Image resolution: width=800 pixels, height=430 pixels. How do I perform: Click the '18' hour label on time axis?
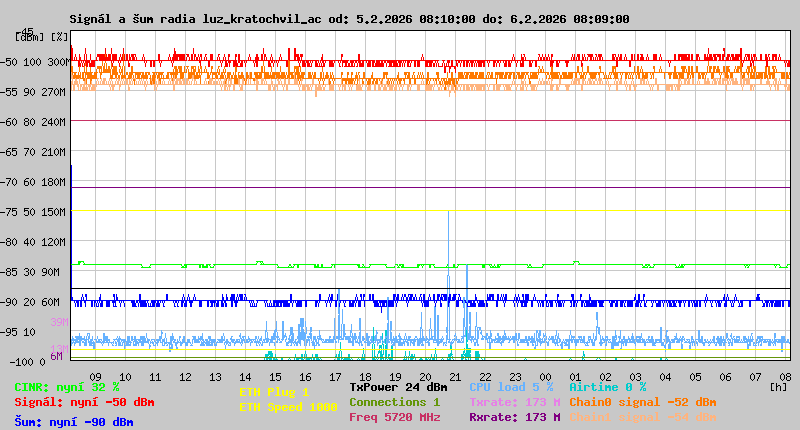(x=365, y=377)
